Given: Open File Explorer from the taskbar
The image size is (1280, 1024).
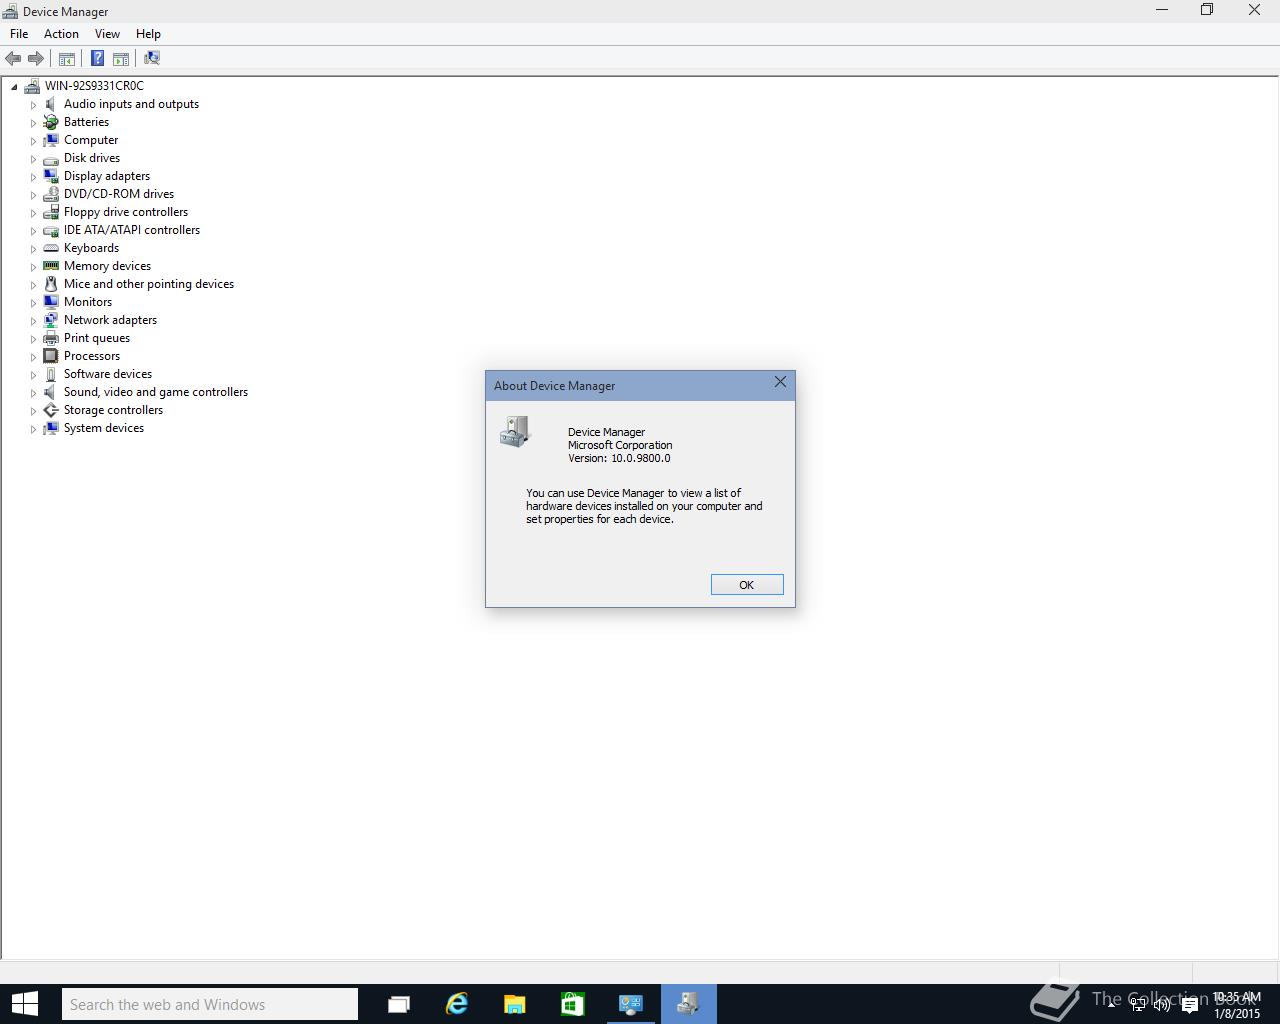Looking at the screenshot, I should point(514,1004).
